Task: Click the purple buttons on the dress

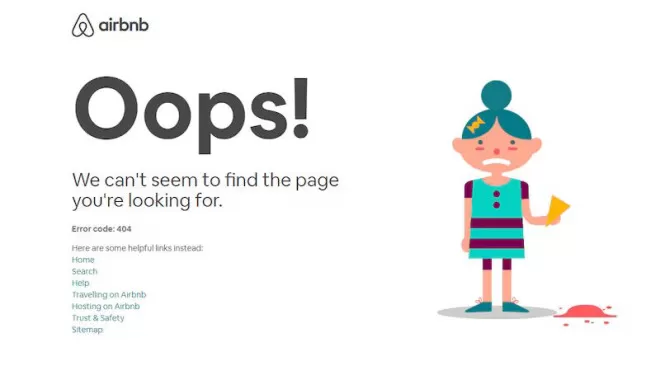Action: 496,200
